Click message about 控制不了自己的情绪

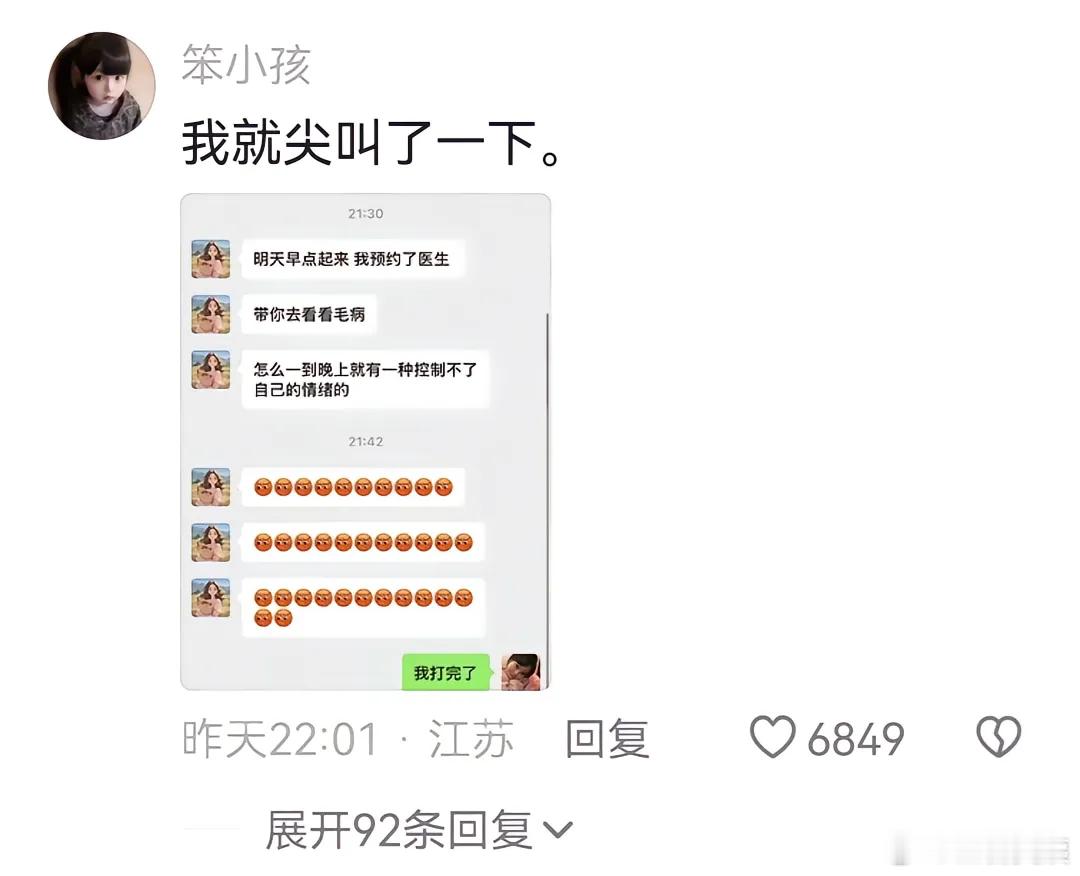(365, 379)
